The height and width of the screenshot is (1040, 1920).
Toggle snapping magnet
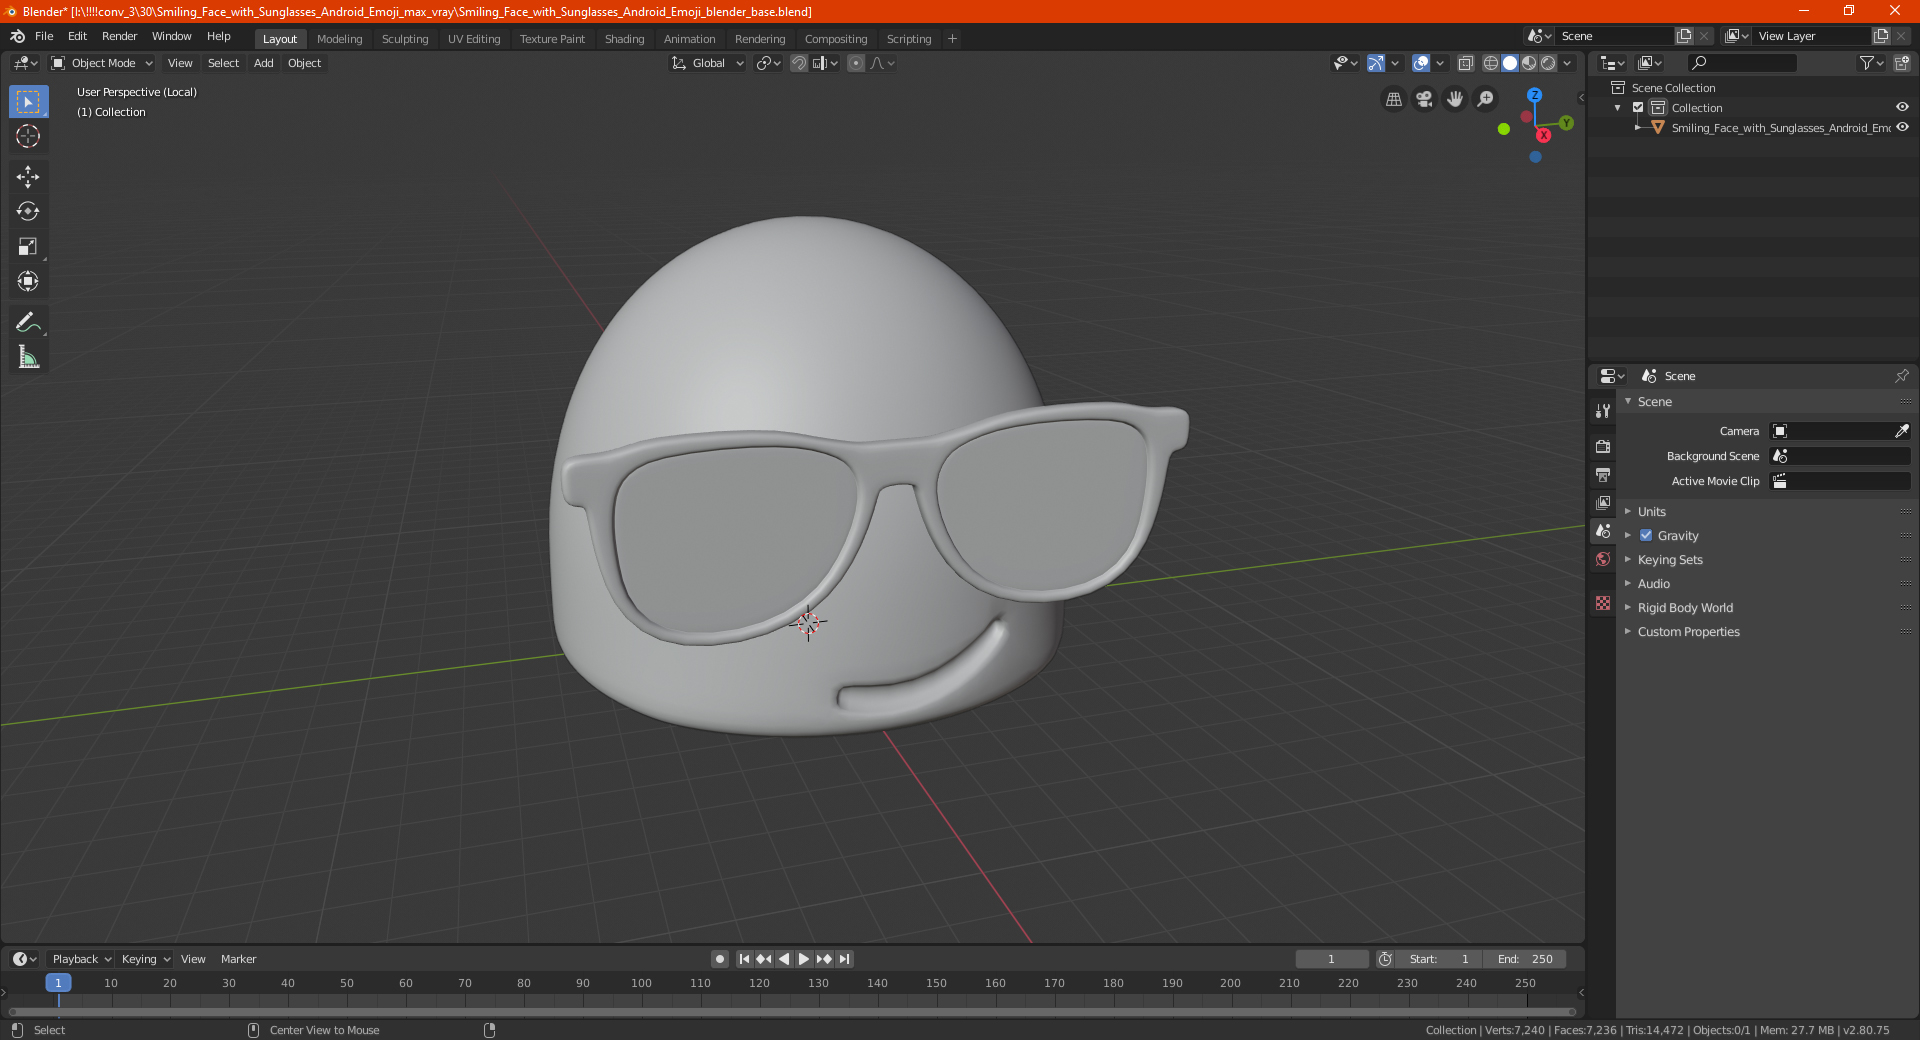point(799,63)
